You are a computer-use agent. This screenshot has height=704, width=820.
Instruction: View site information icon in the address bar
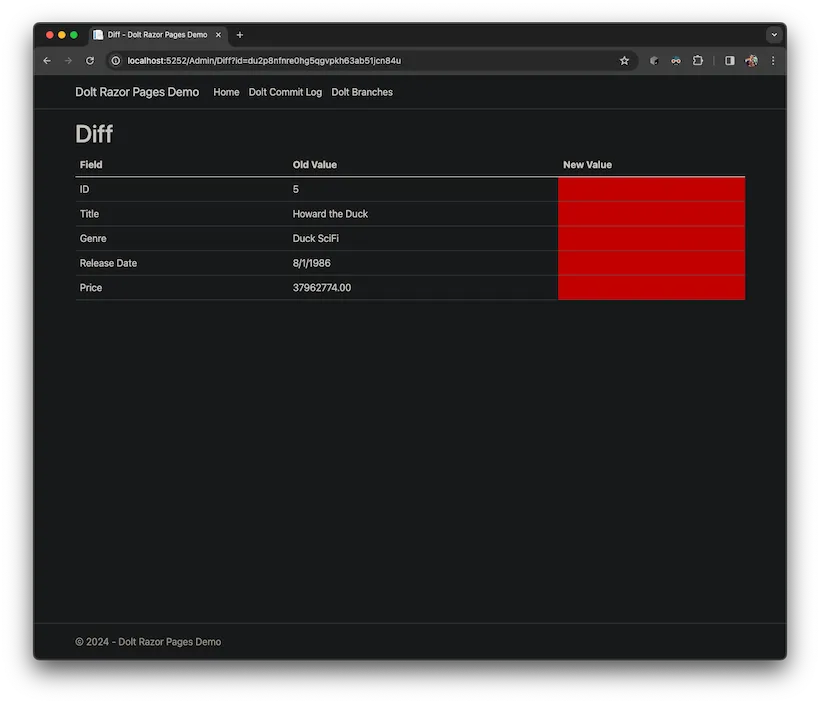[114, 60]
